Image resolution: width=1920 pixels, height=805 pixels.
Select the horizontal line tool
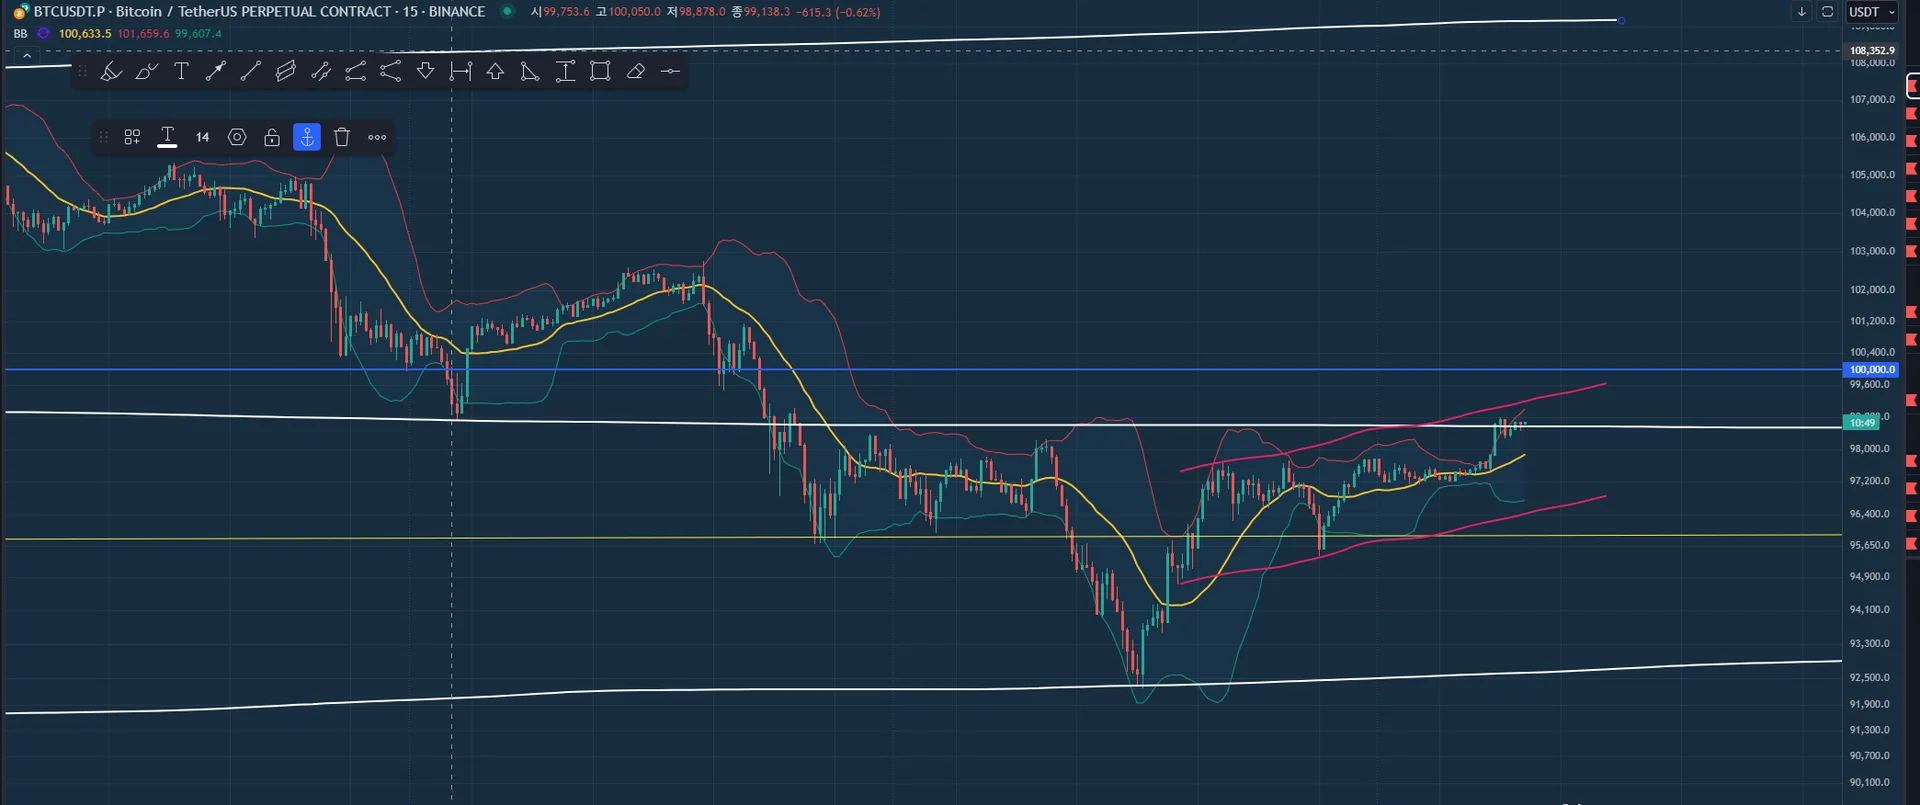click(x=670, y=71)
